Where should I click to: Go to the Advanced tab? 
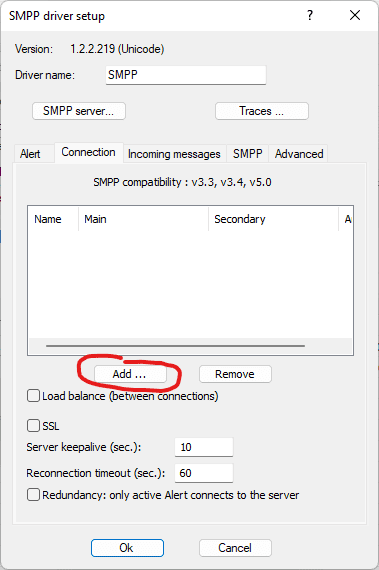[299, 154]
